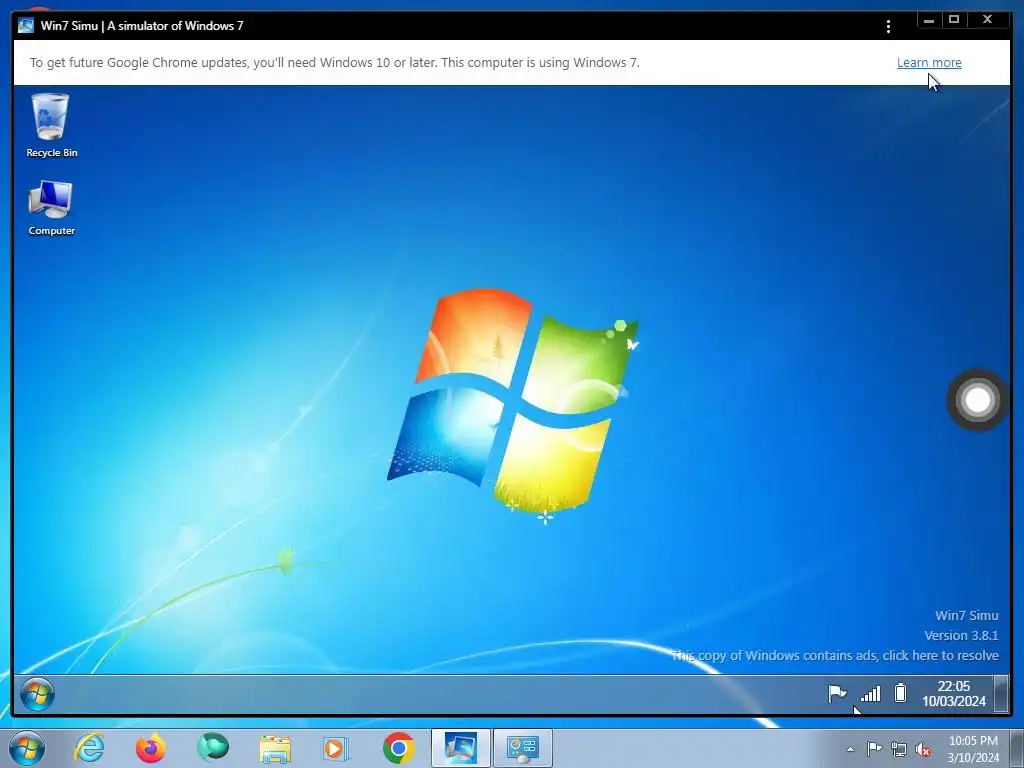Click the host tray network icon
Viewport: 1024px width, 768px height.
tap(899, 750)
